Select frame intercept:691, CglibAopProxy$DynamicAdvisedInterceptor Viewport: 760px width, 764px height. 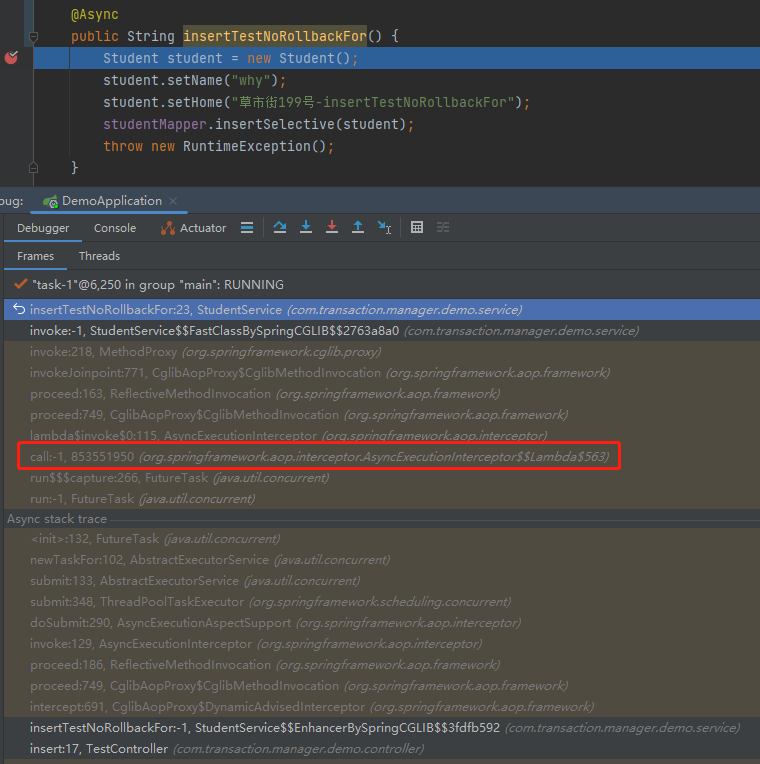(x=382, y=707)
